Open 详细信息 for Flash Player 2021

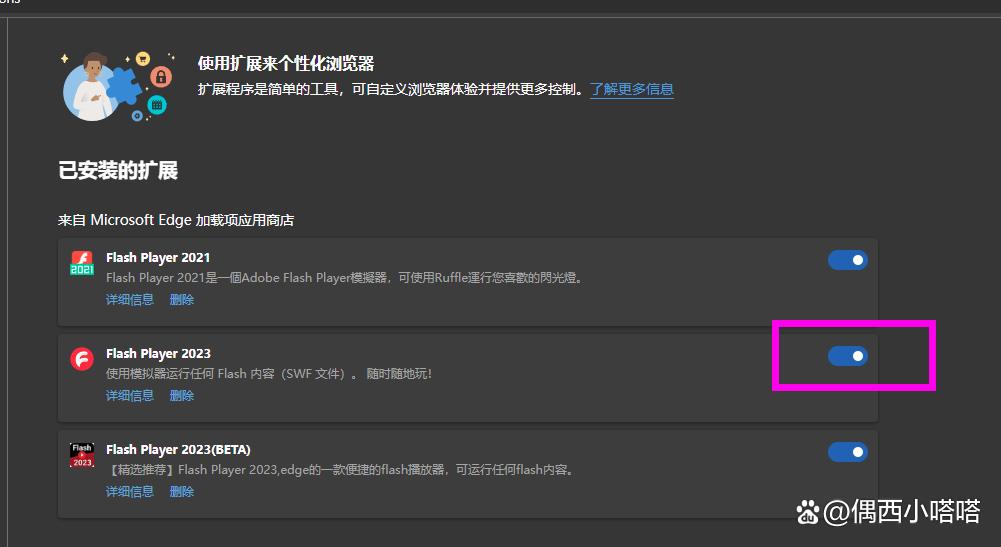pyautogui.click(x=130, y=299)
